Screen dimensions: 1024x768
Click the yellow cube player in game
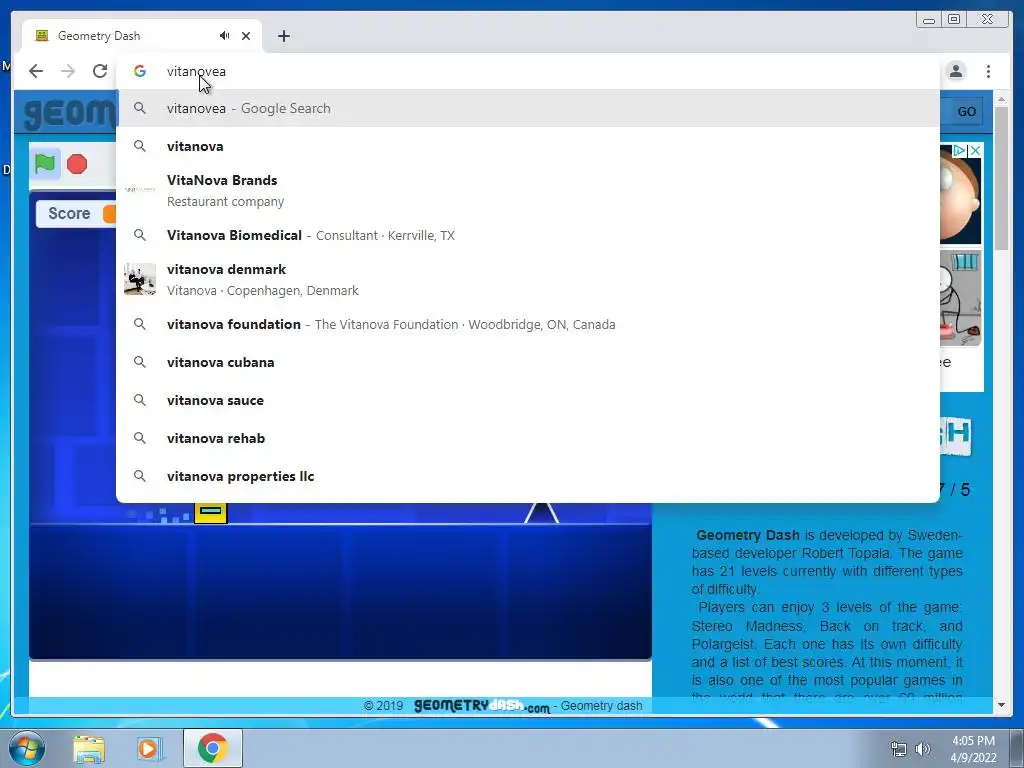click(210, 513)
